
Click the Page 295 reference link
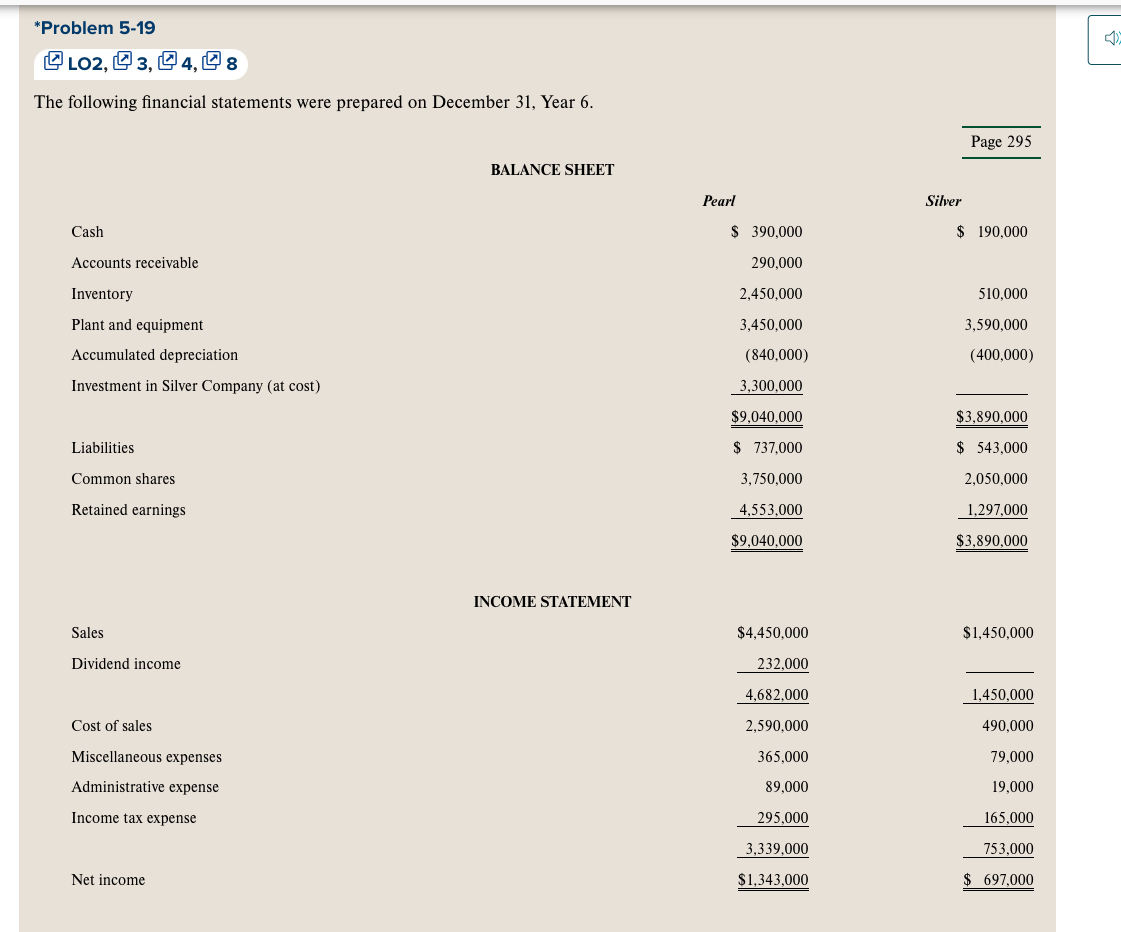click(1001, 141)
